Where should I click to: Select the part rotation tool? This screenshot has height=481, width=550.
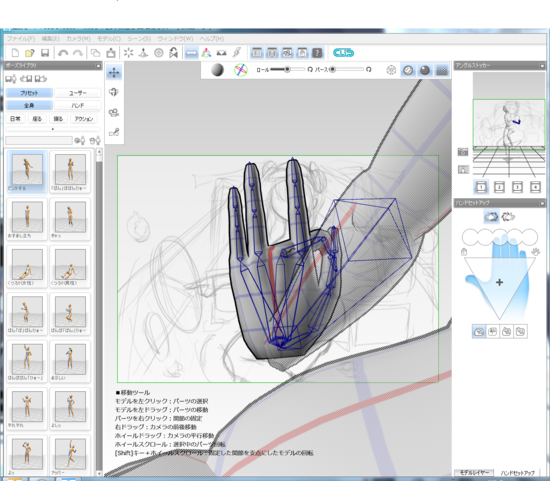click(x=114, y=92)
